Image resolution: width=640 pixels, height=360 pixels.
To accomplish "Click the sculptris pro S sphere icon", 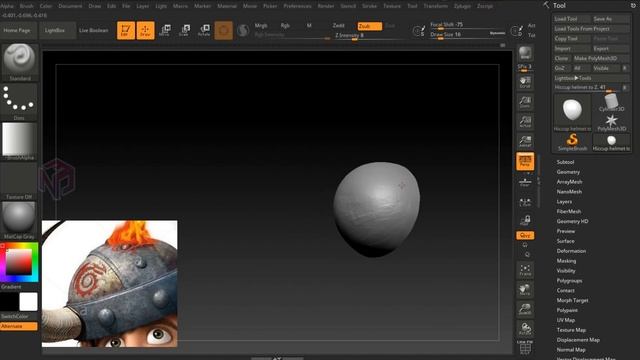I will (243, 31).
